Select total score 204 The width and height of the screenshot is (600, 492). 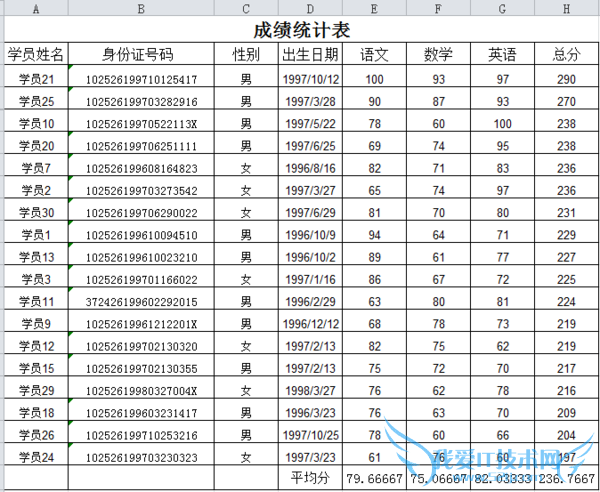click(x=566, y=431)
